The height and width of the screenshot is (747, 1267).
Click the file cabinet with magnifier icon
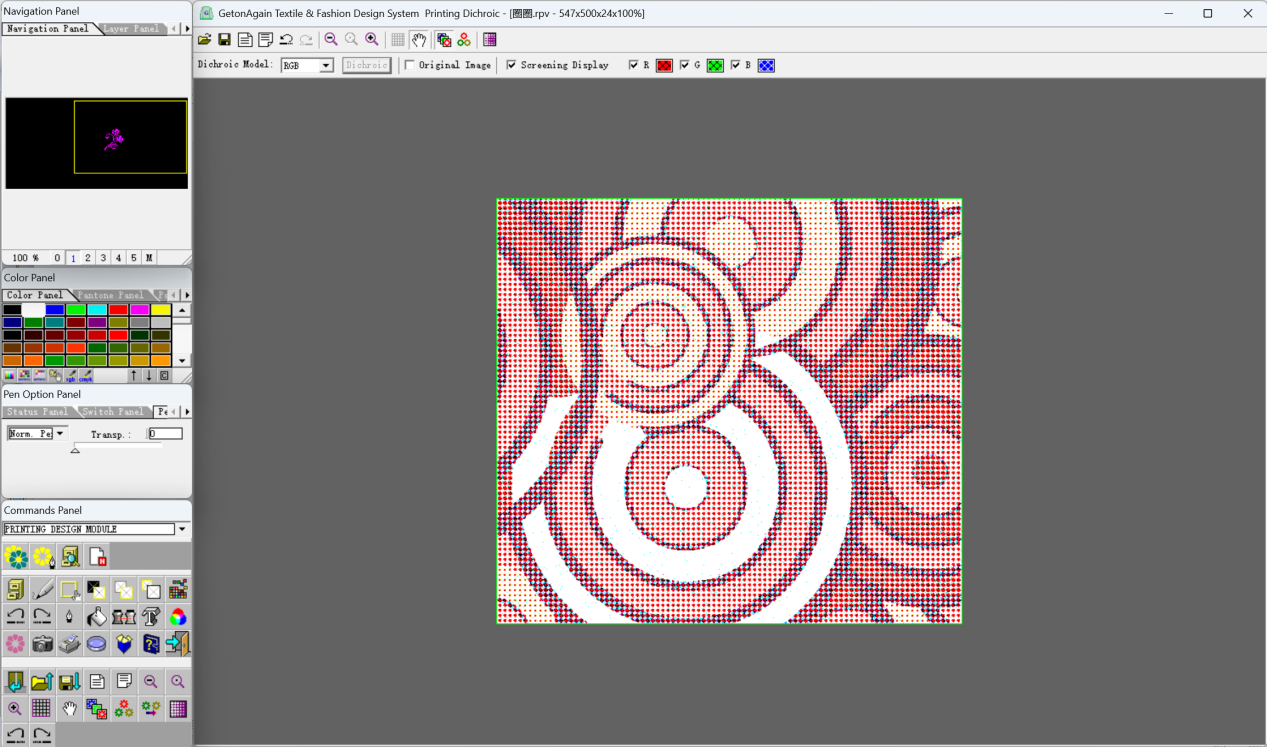point(70,557)
